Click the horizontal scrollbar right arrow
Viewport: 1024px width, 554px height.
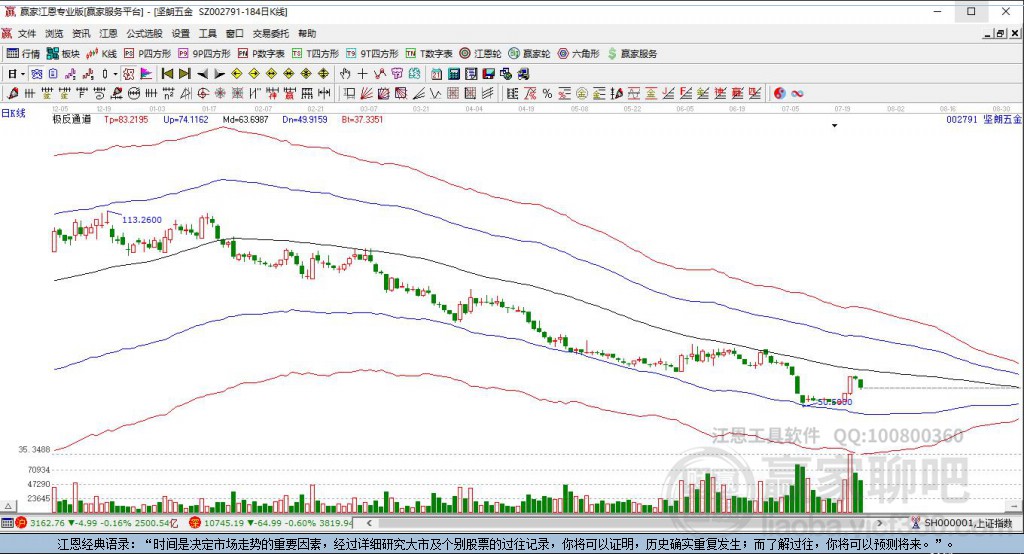coord(879,523)
